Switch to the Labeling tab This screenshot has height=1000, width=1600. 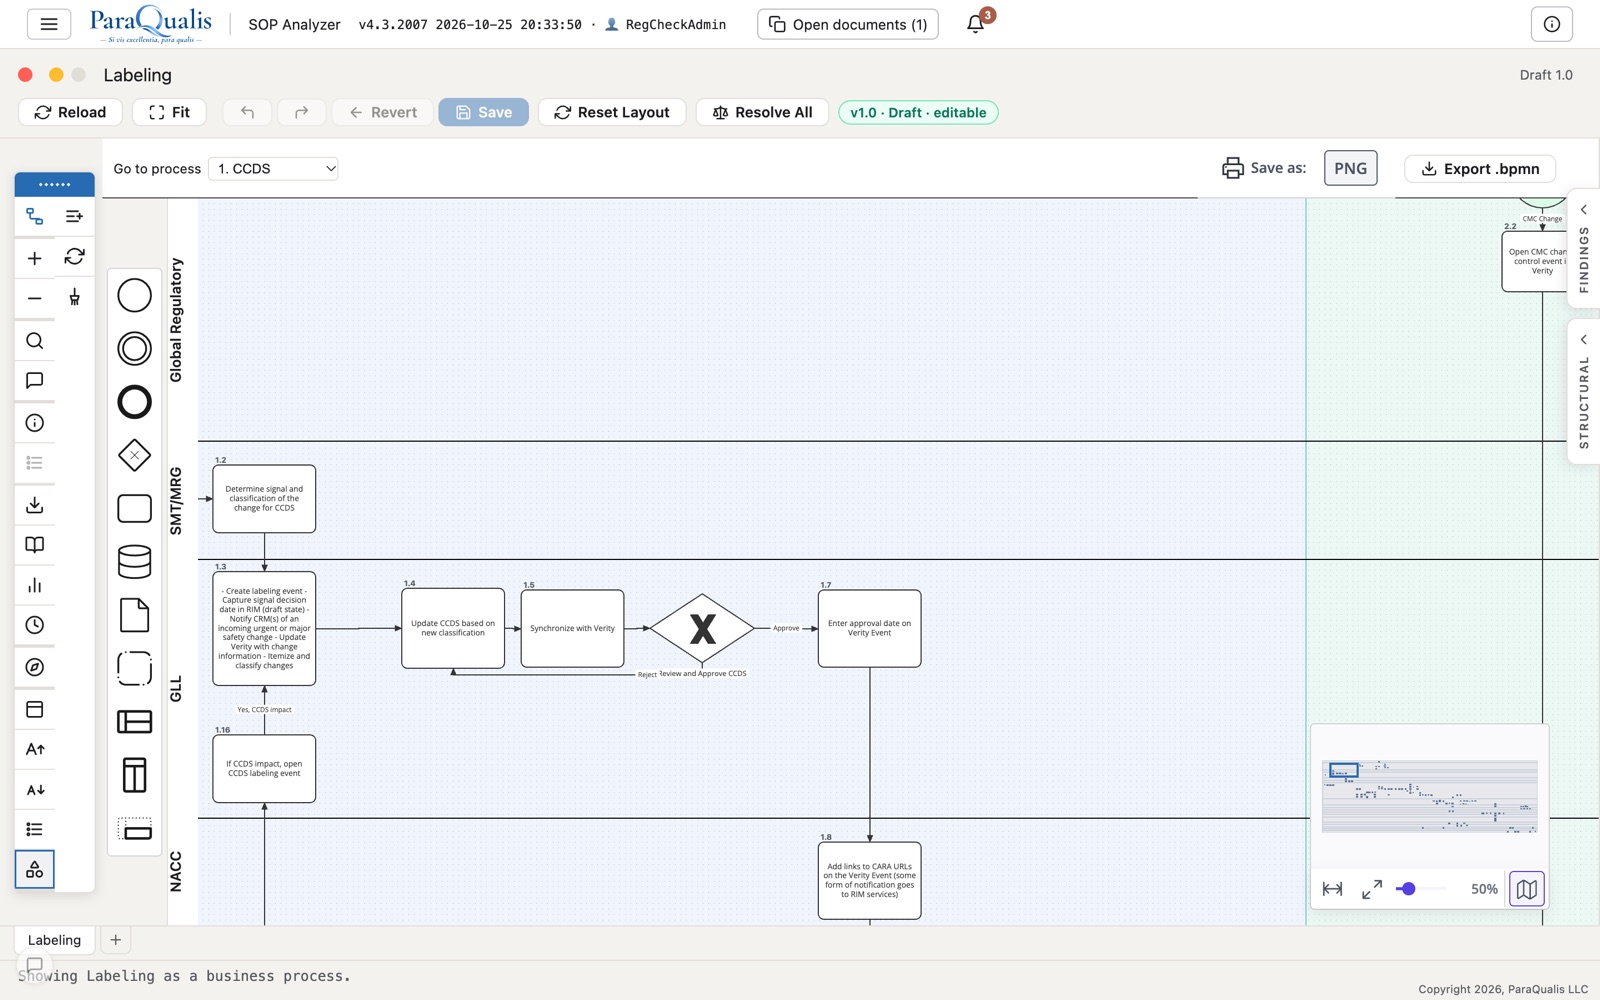coord(54,940)
